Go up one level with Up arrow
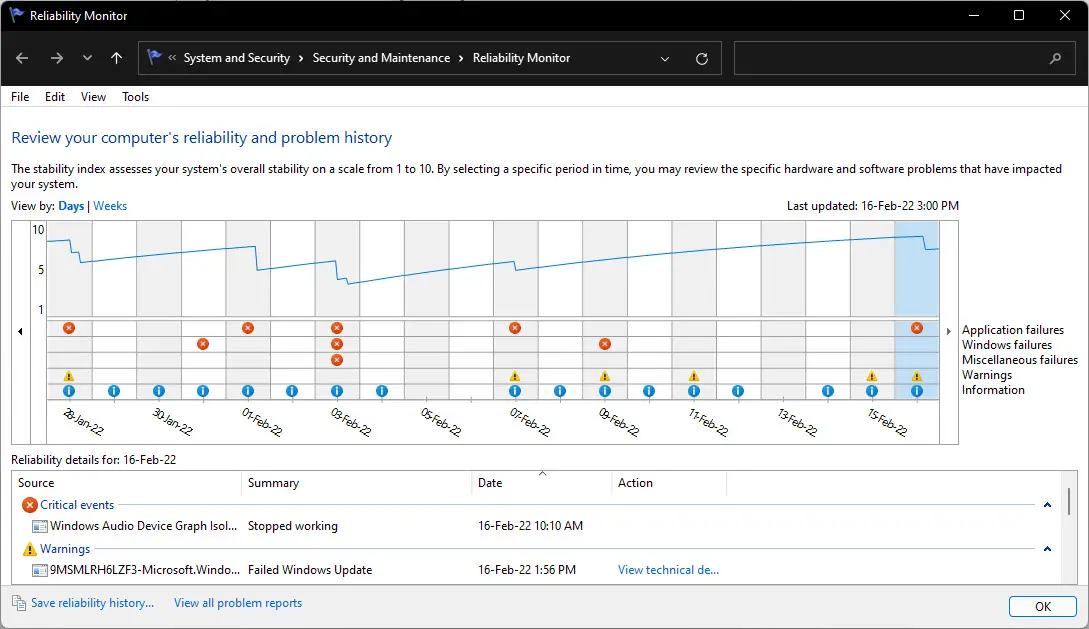The height and width of the screenshot is (629, 1089). pyautogui.click(x=116, y=58)
